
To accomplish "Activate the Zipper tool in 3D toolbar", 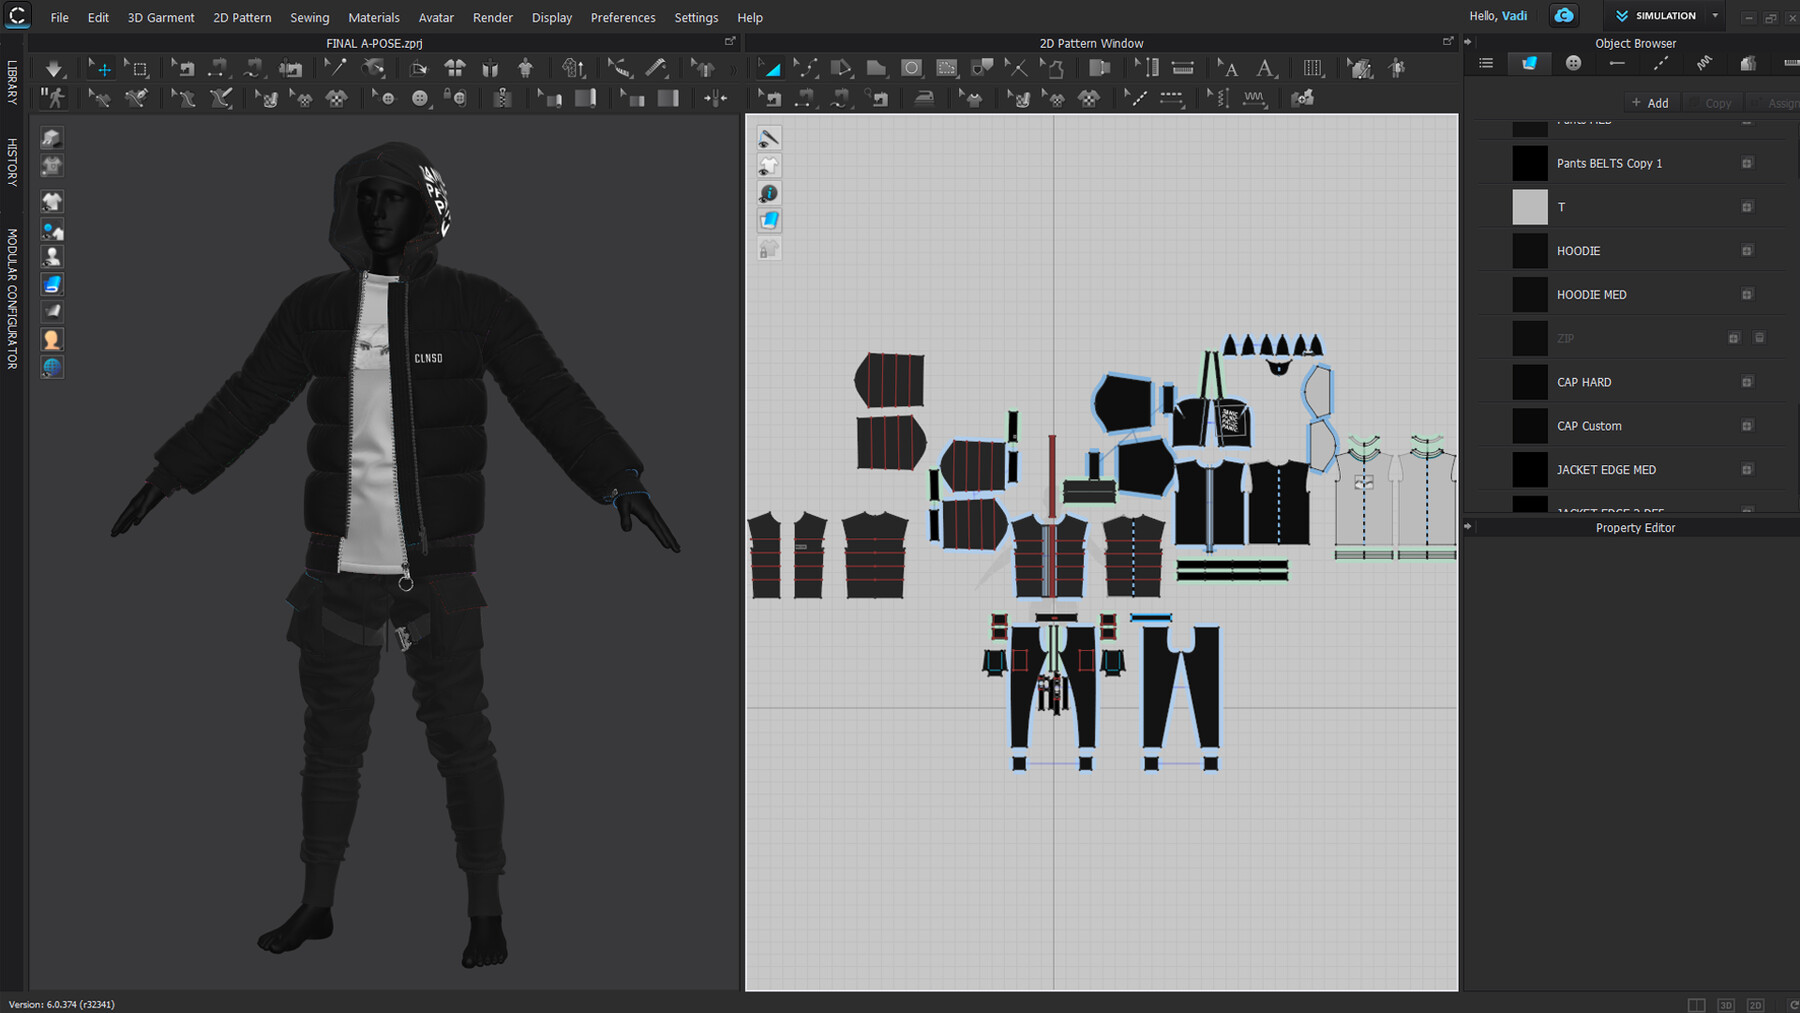I will click(x=502, y=98).
